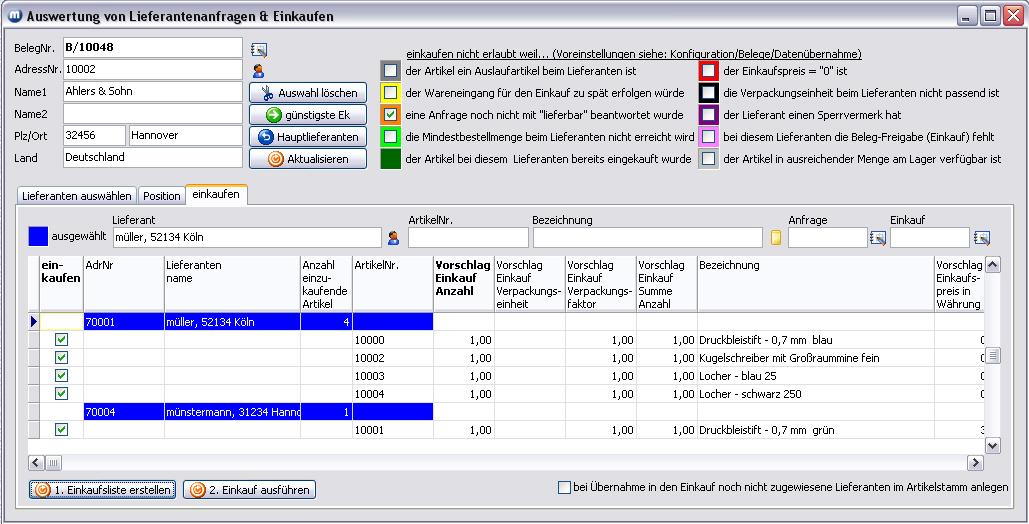Image resolution: width=1029 pixels, height=524 pixels.
Task: Click the 1. Einkaufsliste erstellen button
Action: coord(103,490)
